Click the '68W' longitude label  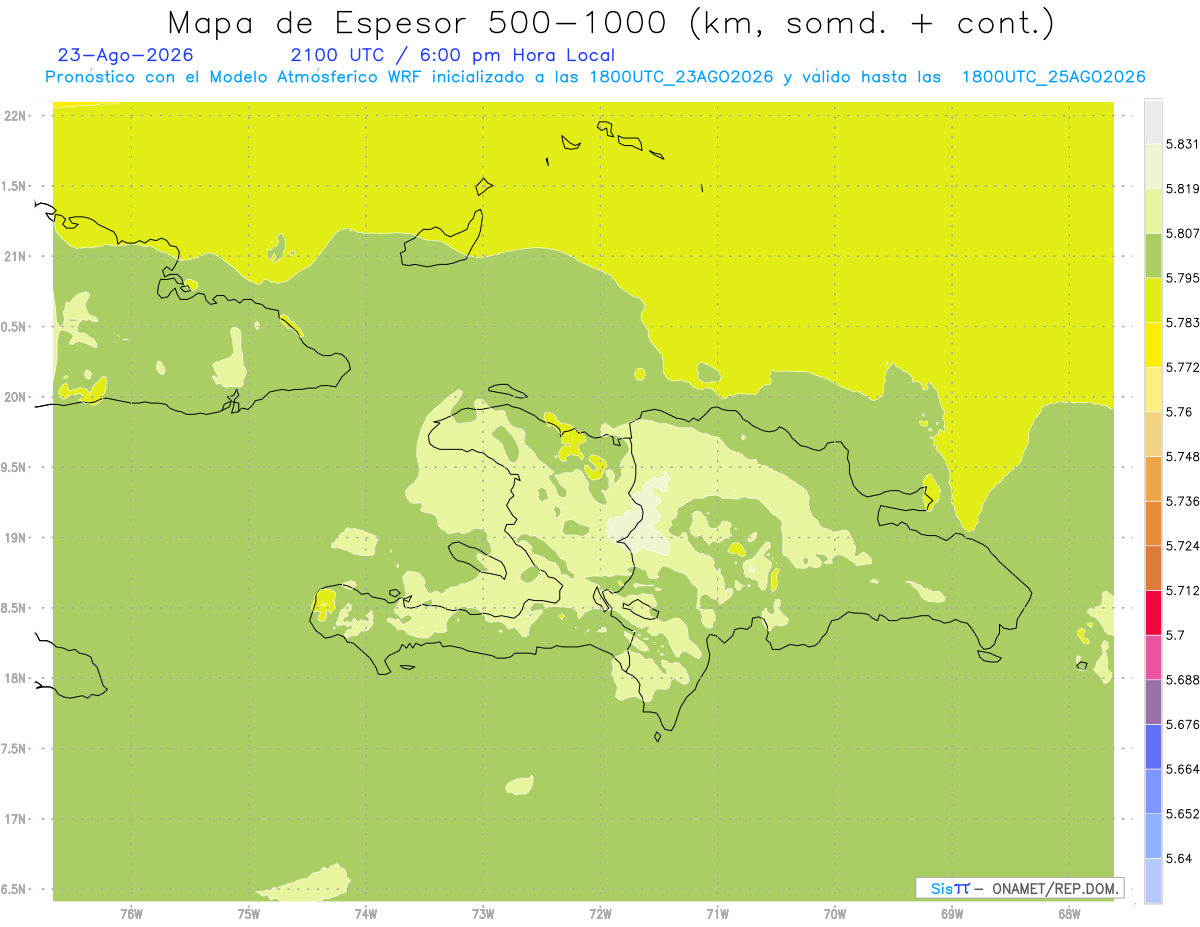pos(1069,914)
